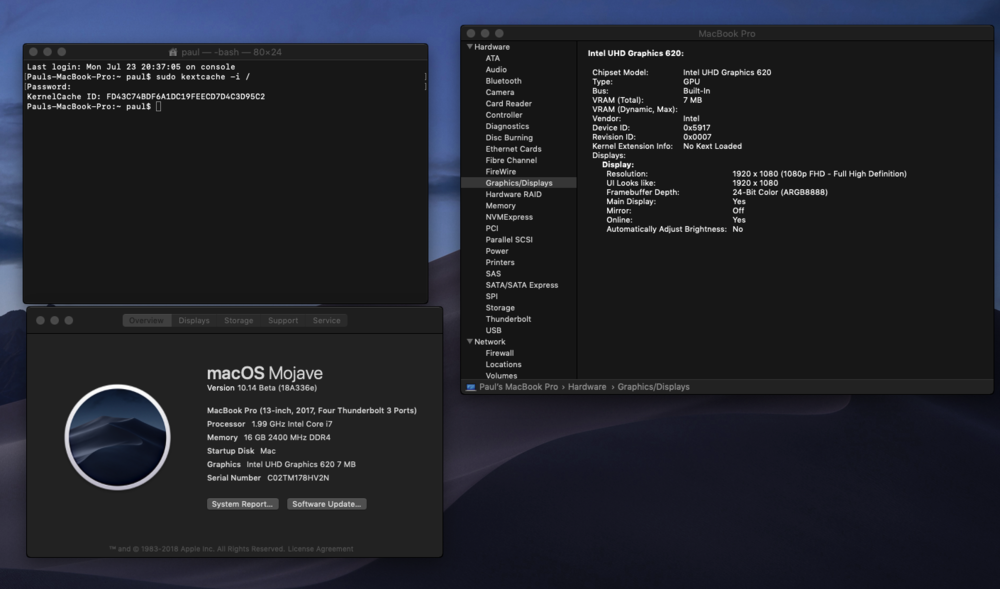Select Locations under Network
The image size is (1000, 589).
click(503, 365)
